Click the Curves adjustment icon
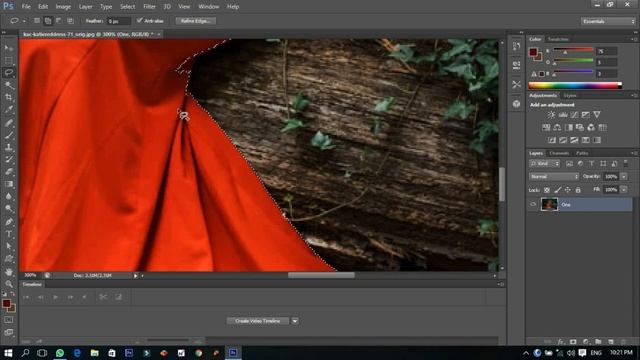This screenshot has height=360, width=640. 574,115
